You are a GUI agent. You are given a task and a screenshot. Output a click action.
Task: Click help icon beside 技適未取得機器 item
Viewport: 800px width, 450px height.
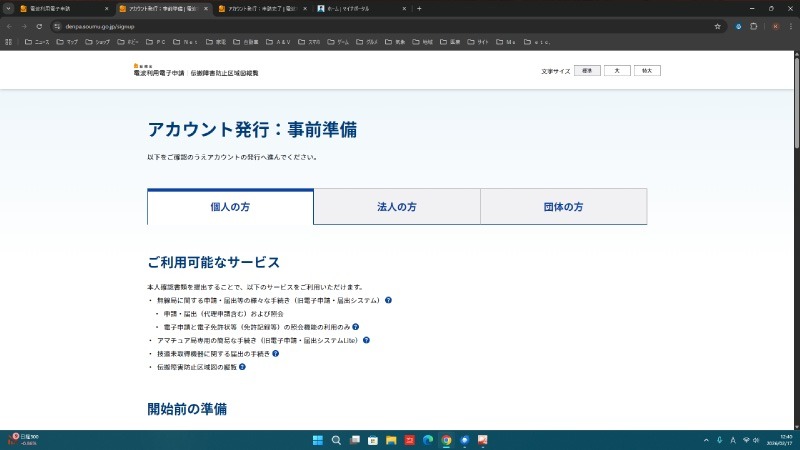tap(275, 353)
